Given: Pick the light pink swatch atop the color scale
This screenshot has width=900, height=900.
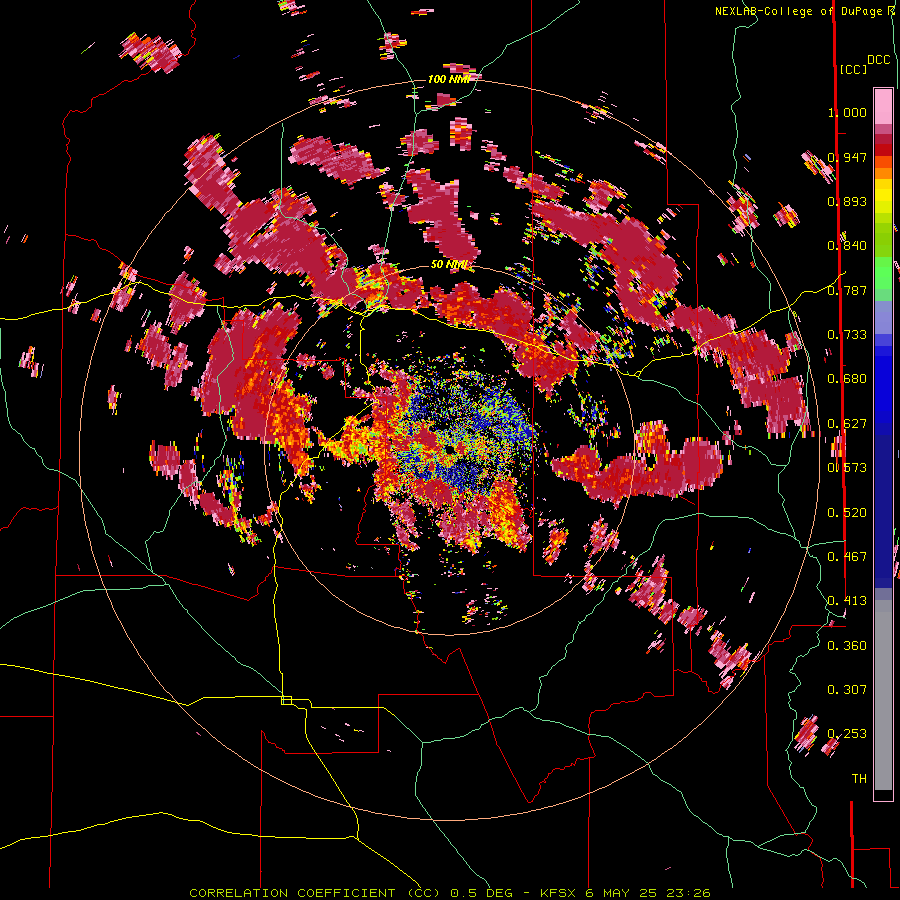Looking at the screenshot, I should click(883, 106).
